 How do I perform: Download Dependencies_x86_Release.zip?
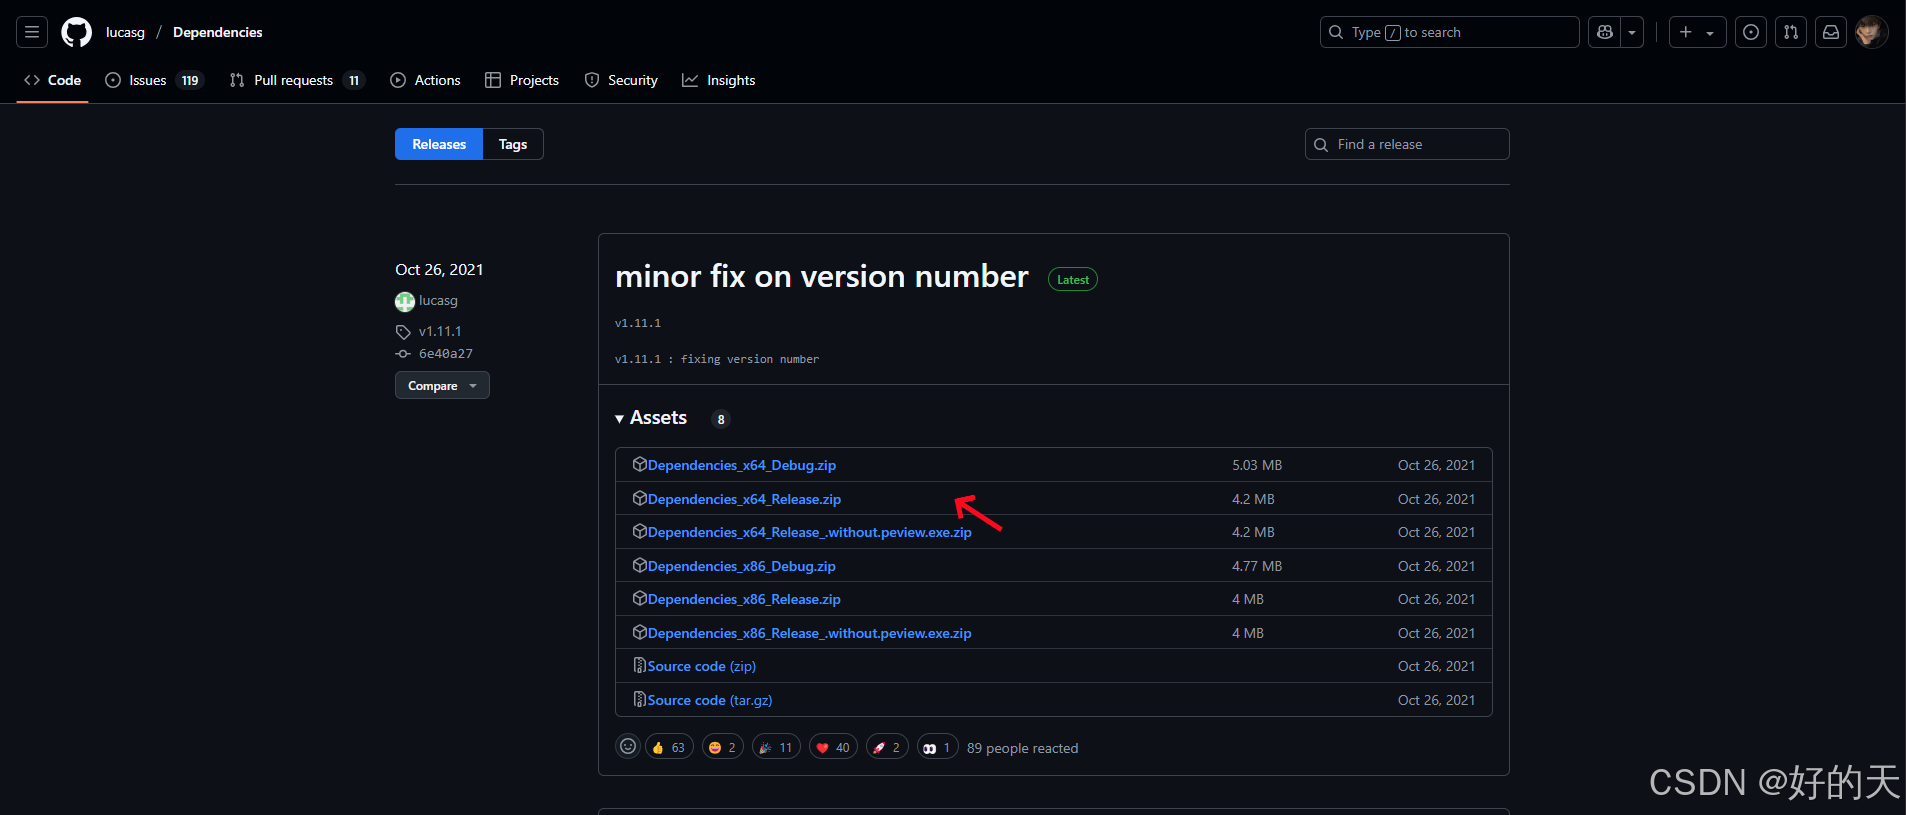(744, 599)
